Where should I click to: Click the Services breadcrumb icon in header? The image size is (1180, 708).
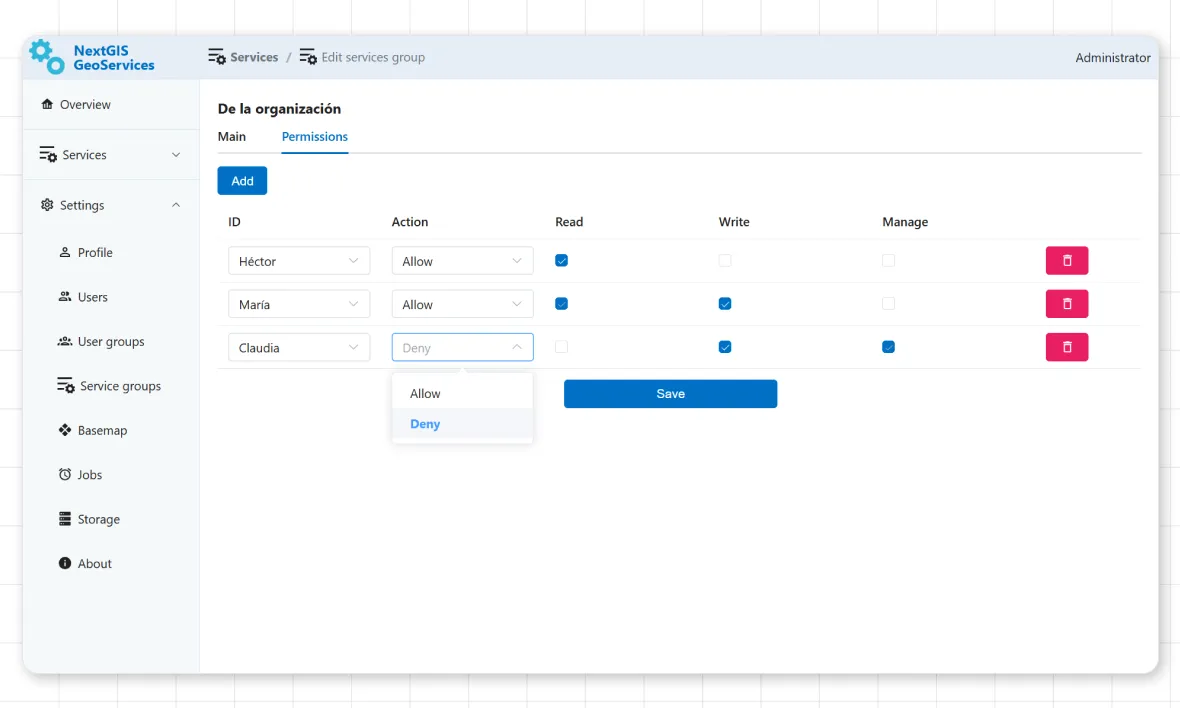tap(217, 56)
